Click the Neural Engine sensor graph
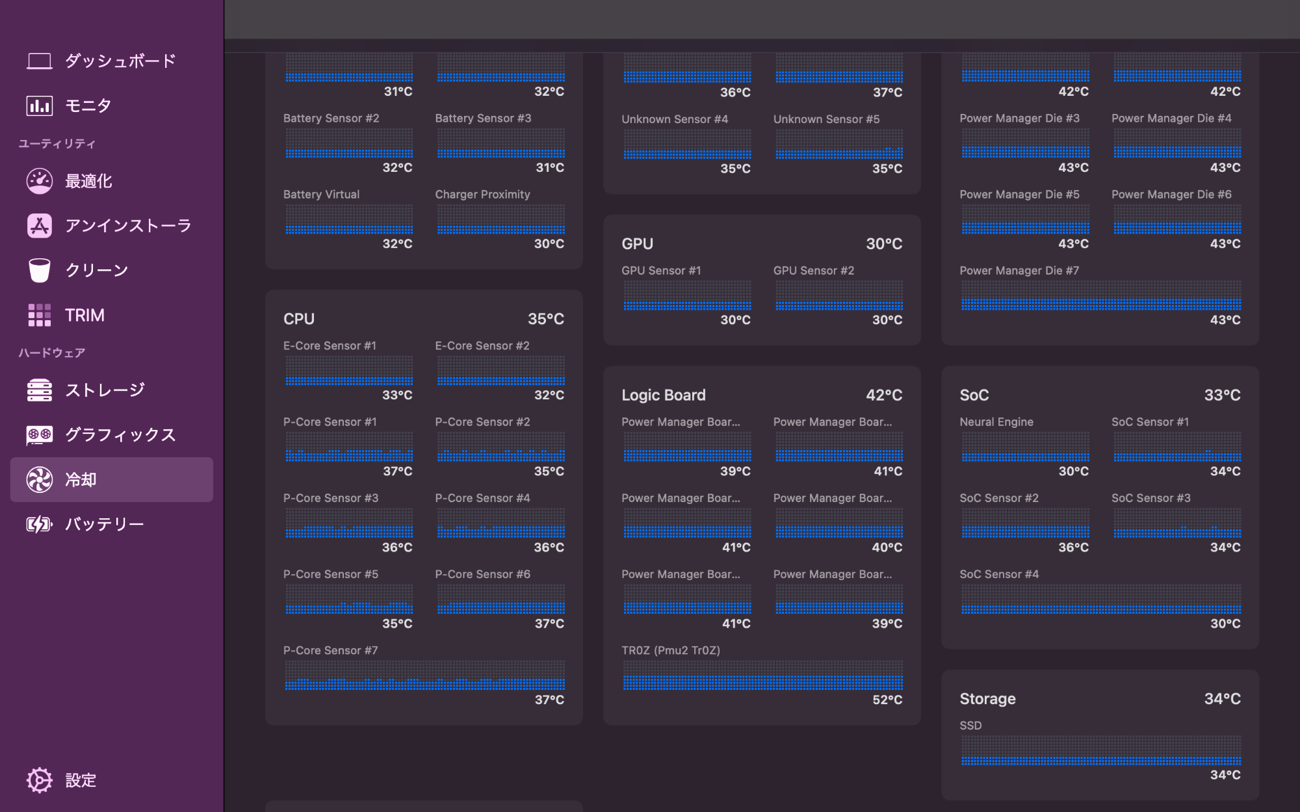The height and width of the screenshot is (812, 1300). (x=1025, y=447)
